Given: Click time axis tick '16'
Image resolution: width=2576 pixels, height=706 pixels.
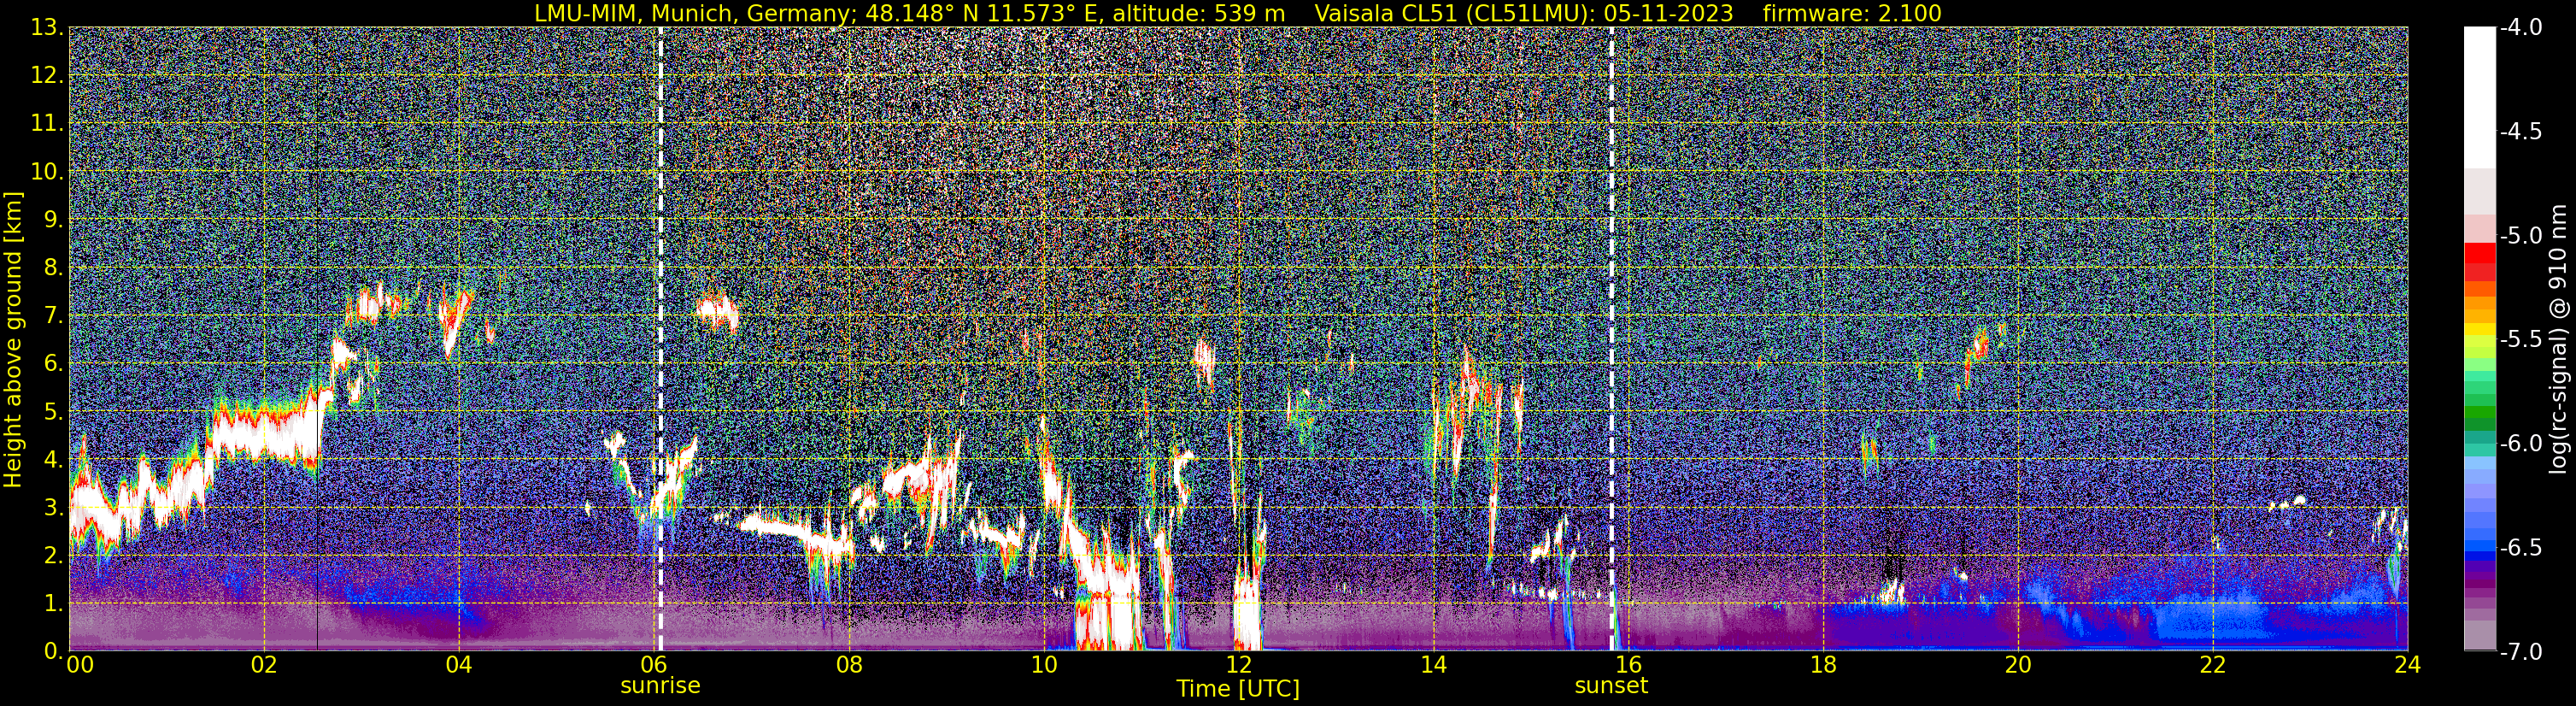Looking at the screenshot, I should (x=1628, y=666).
